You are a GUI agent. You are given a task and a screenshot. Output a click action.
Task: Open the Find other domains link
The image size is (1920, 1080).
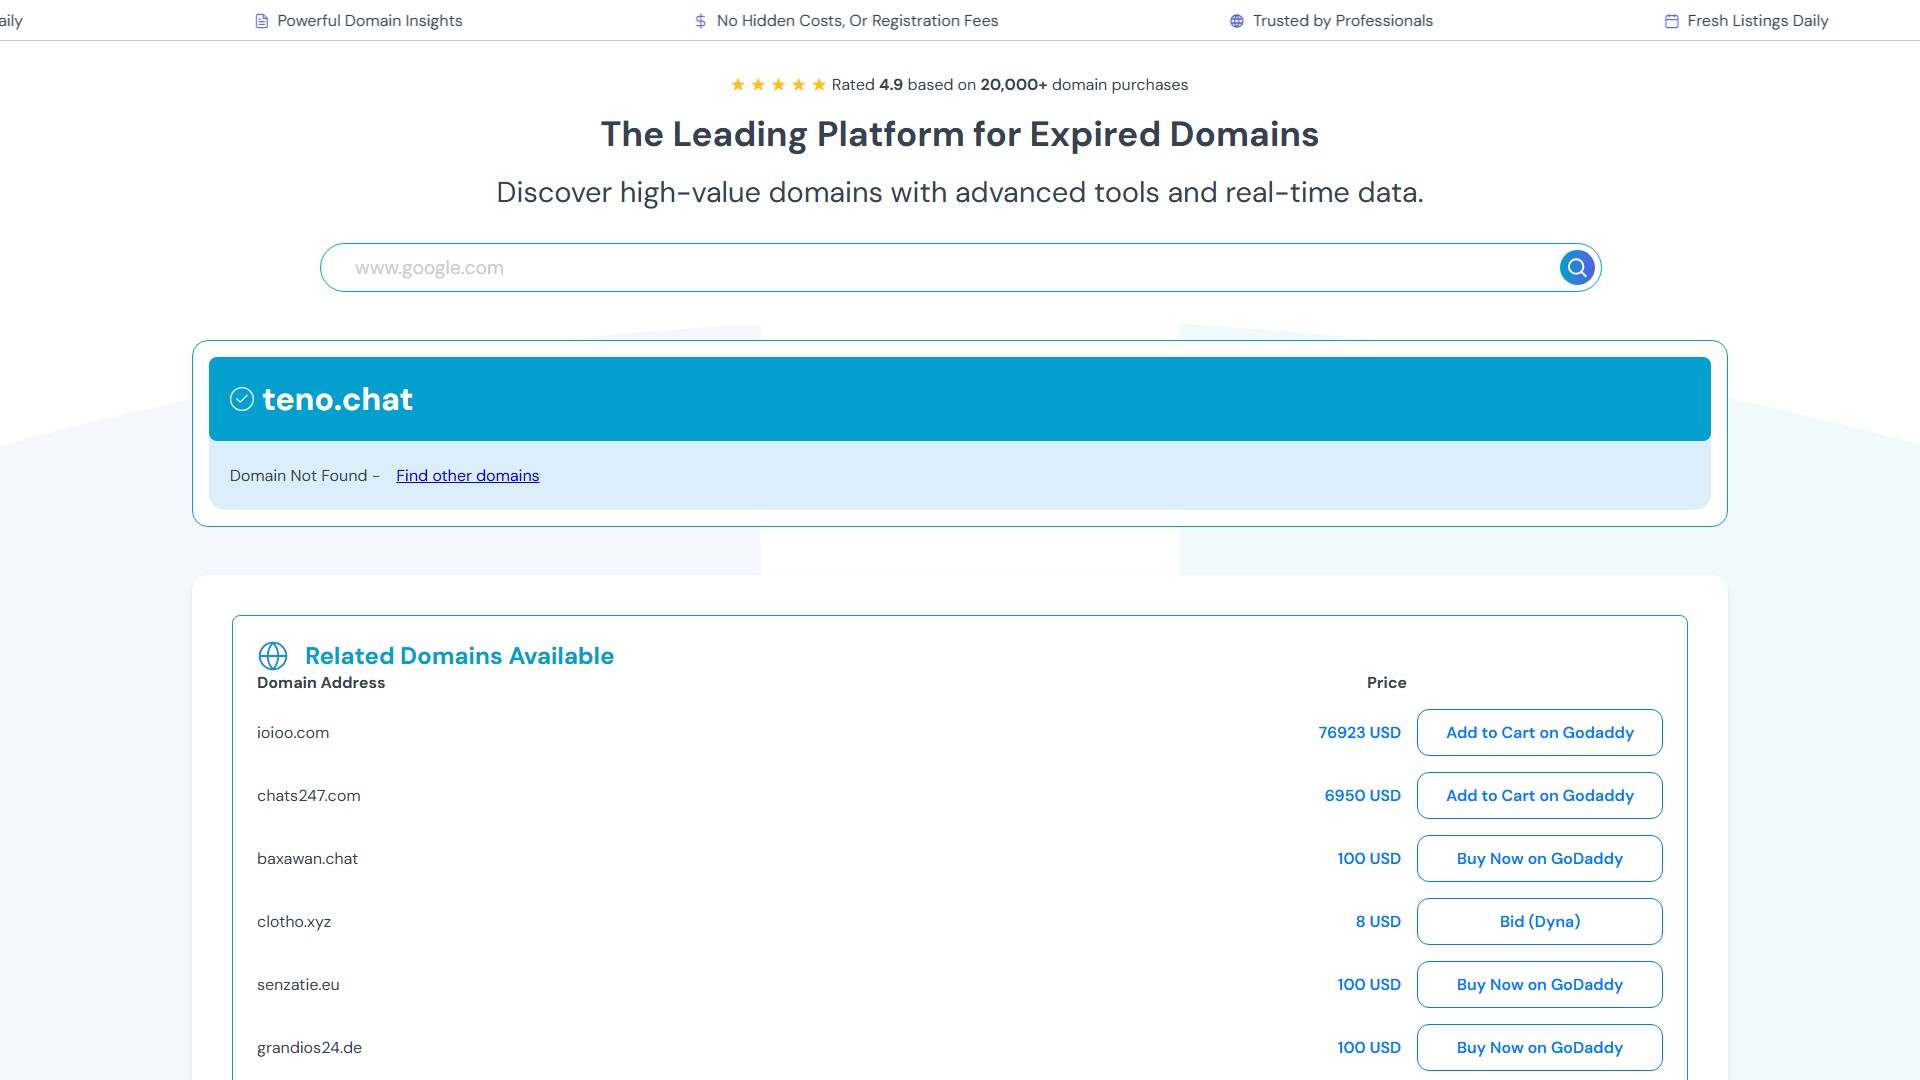pos(467,476)
